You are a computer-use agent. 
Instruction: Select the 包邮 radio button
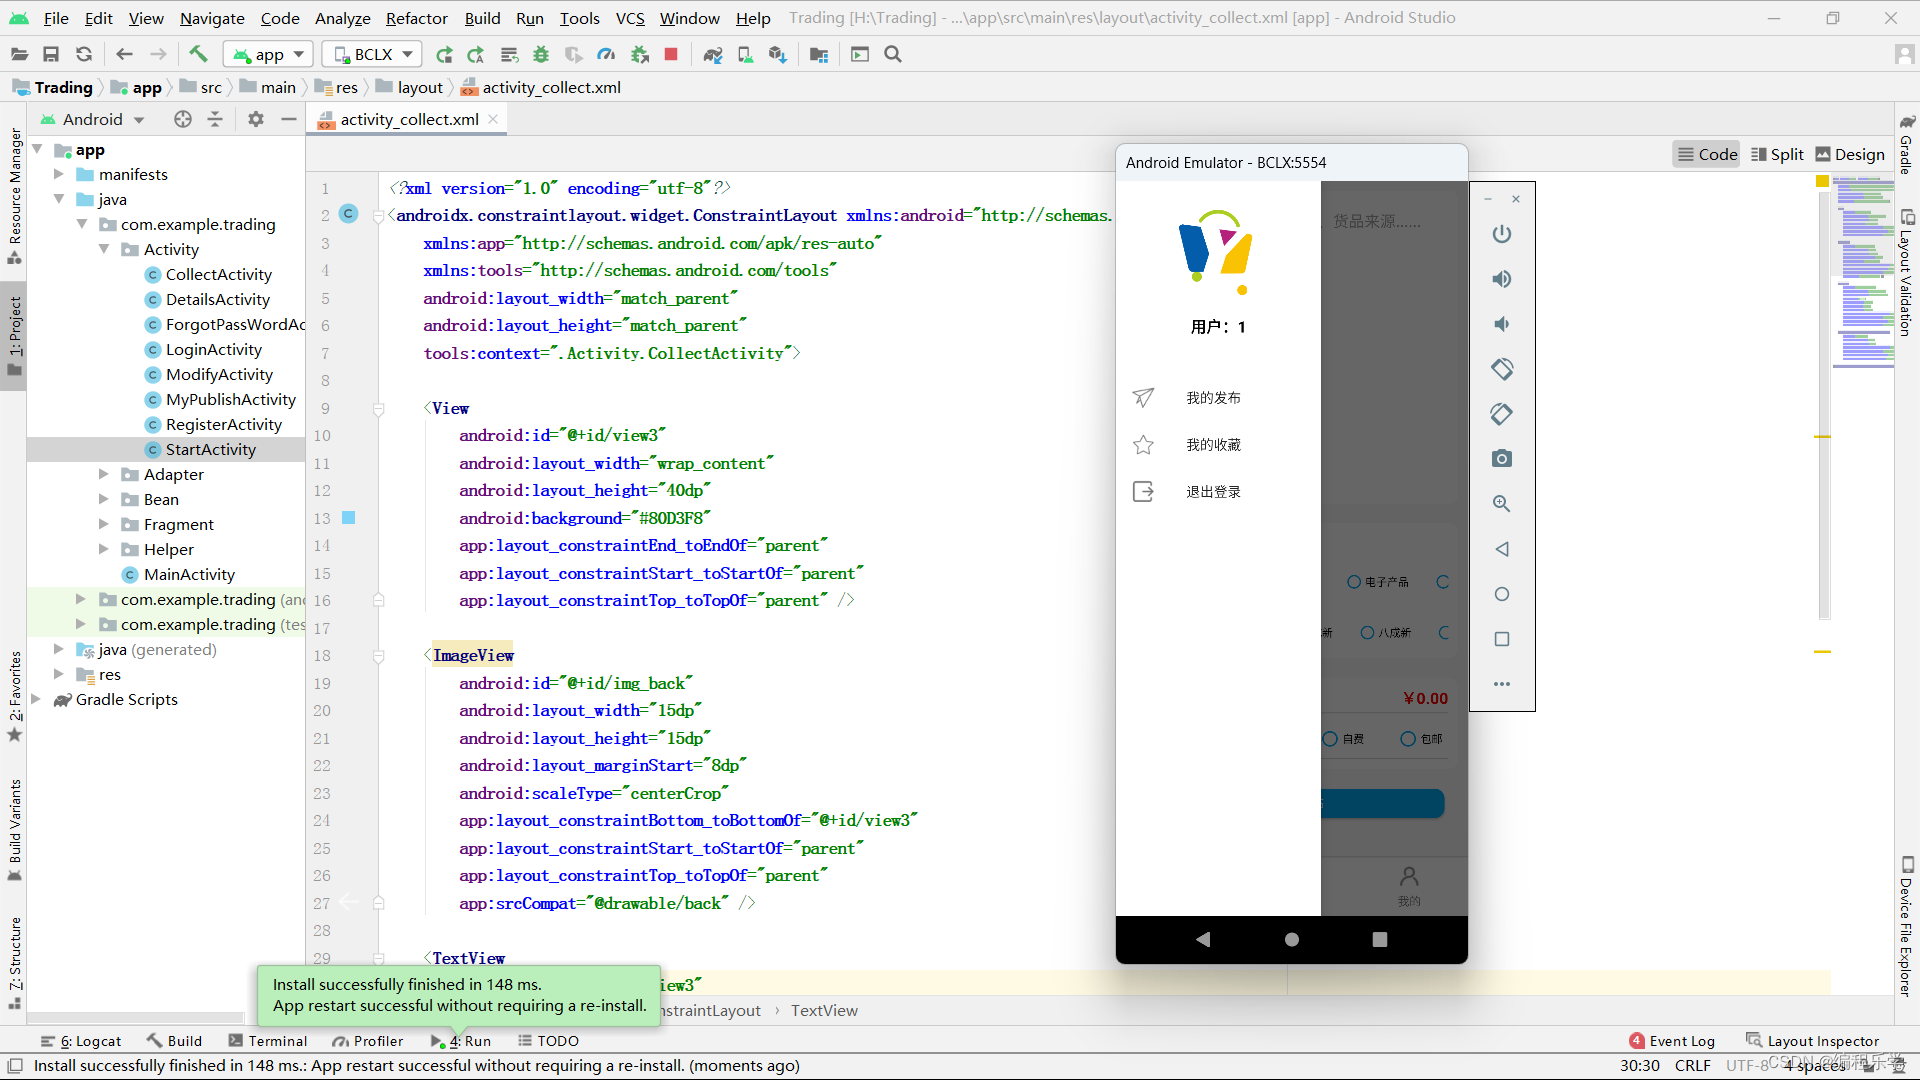point(1408,739)
